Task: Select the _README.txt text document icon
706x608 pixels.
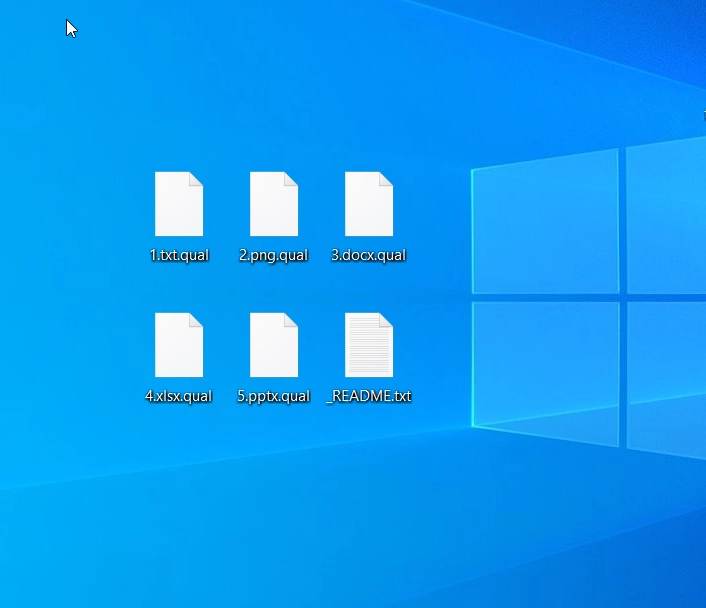Action: (369, 345)
